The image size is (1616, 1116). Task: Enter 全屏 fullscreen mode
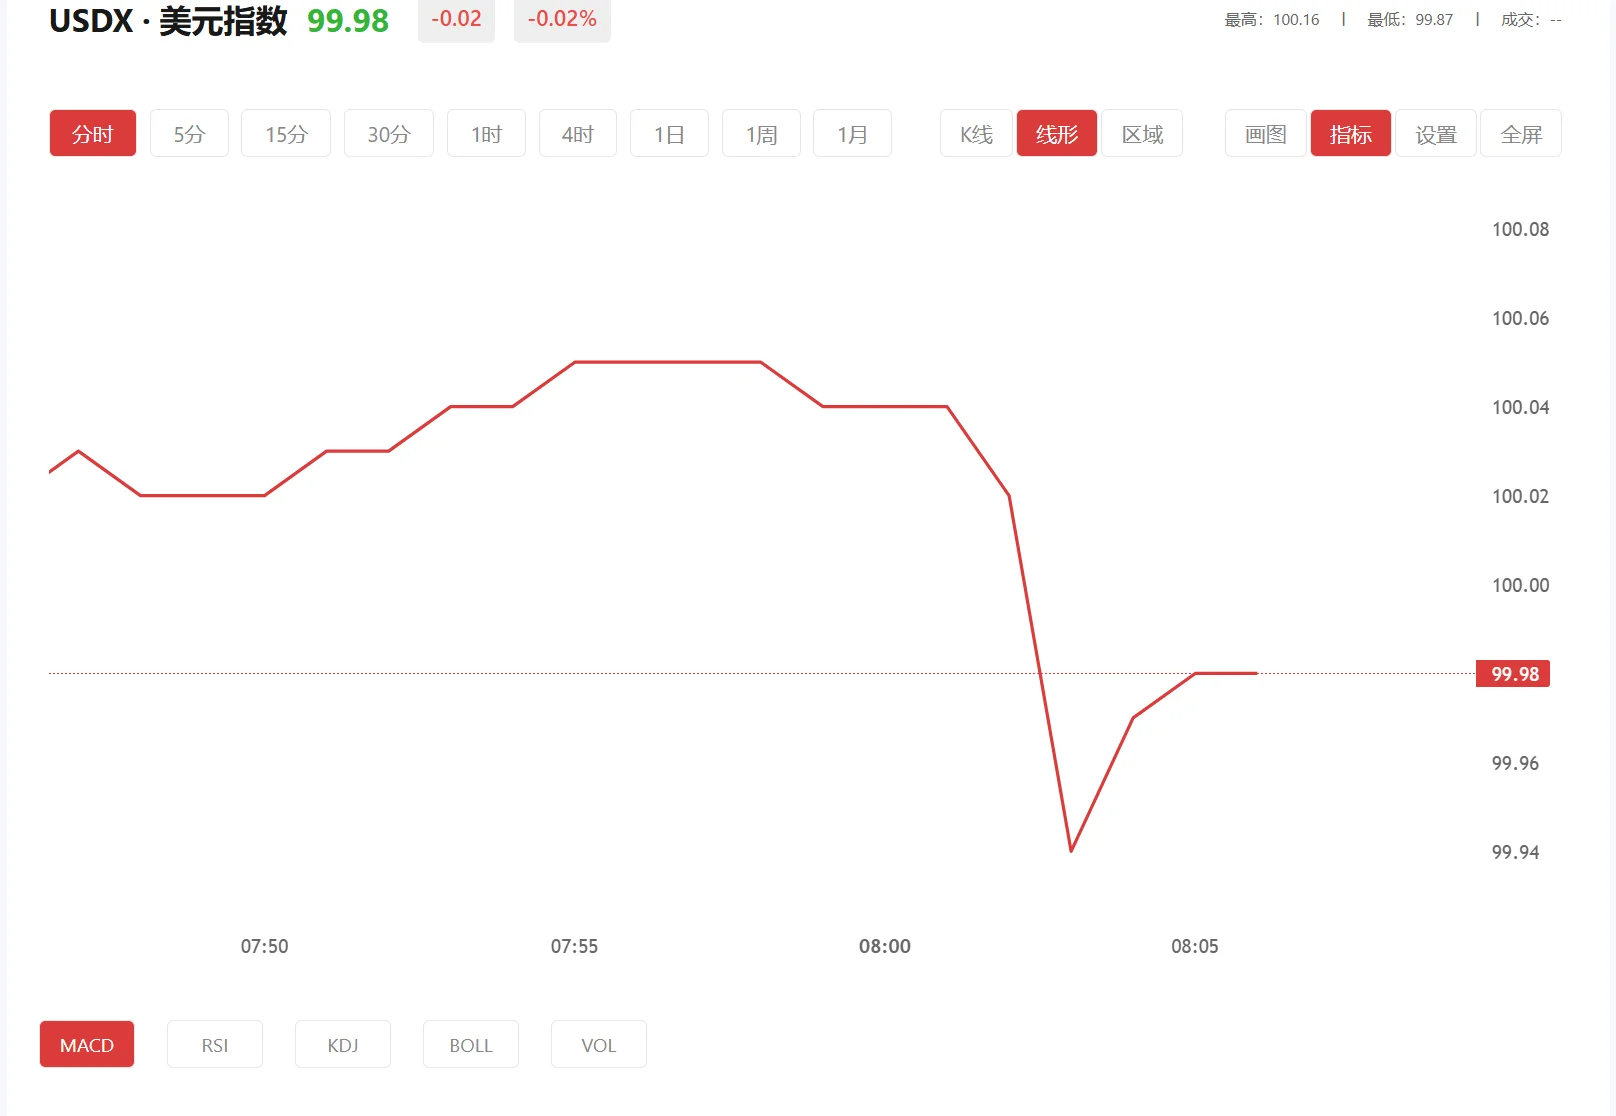click(1521, 134)
